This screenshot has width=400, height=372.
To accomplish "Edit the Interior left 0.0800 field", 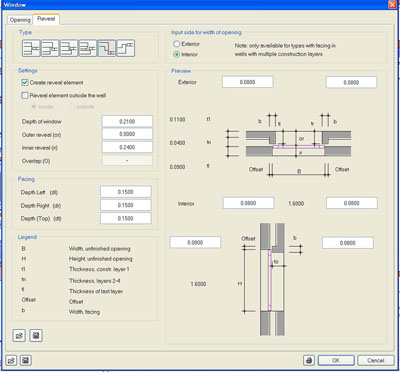I will [x=248, y=203].
